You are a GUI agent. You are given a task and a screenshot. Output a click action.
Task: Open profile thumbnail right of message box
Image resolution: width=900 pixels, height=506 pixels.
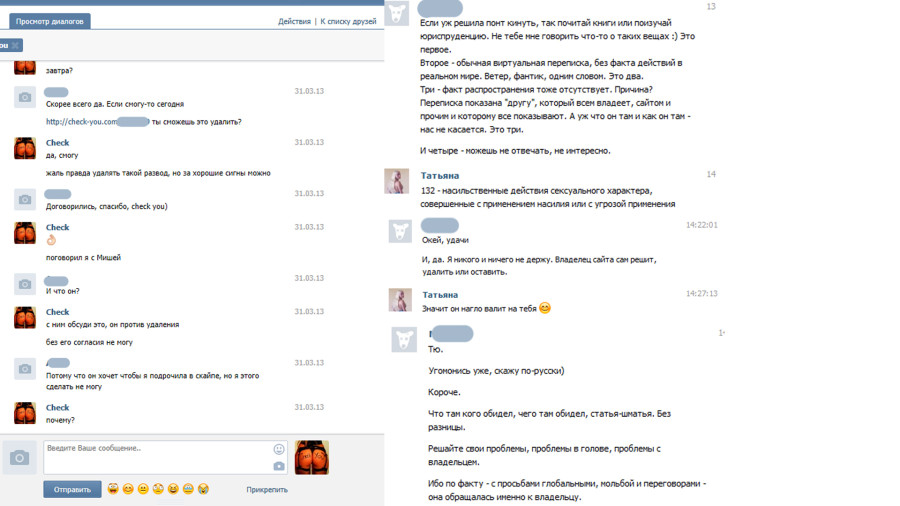(312, 457)
